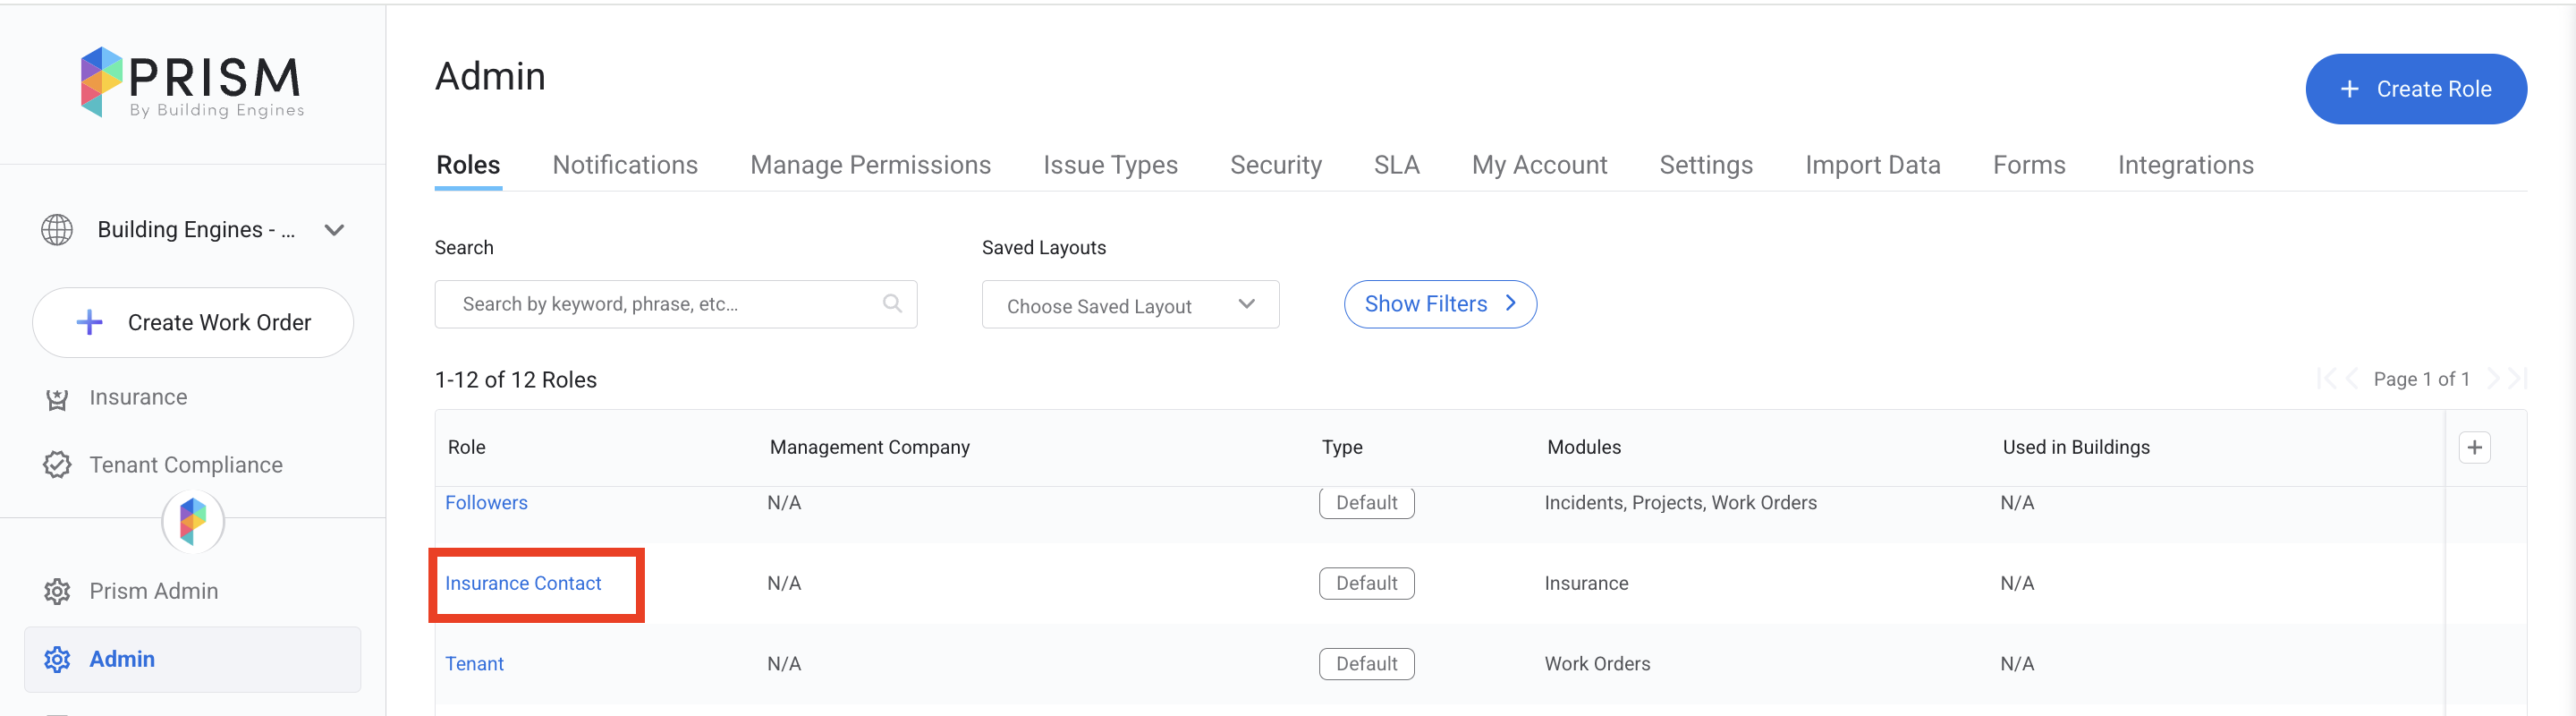Open the Choose Saved Layout dropdown
This screenshot has width=2576, height=716.
(1129, 305)
